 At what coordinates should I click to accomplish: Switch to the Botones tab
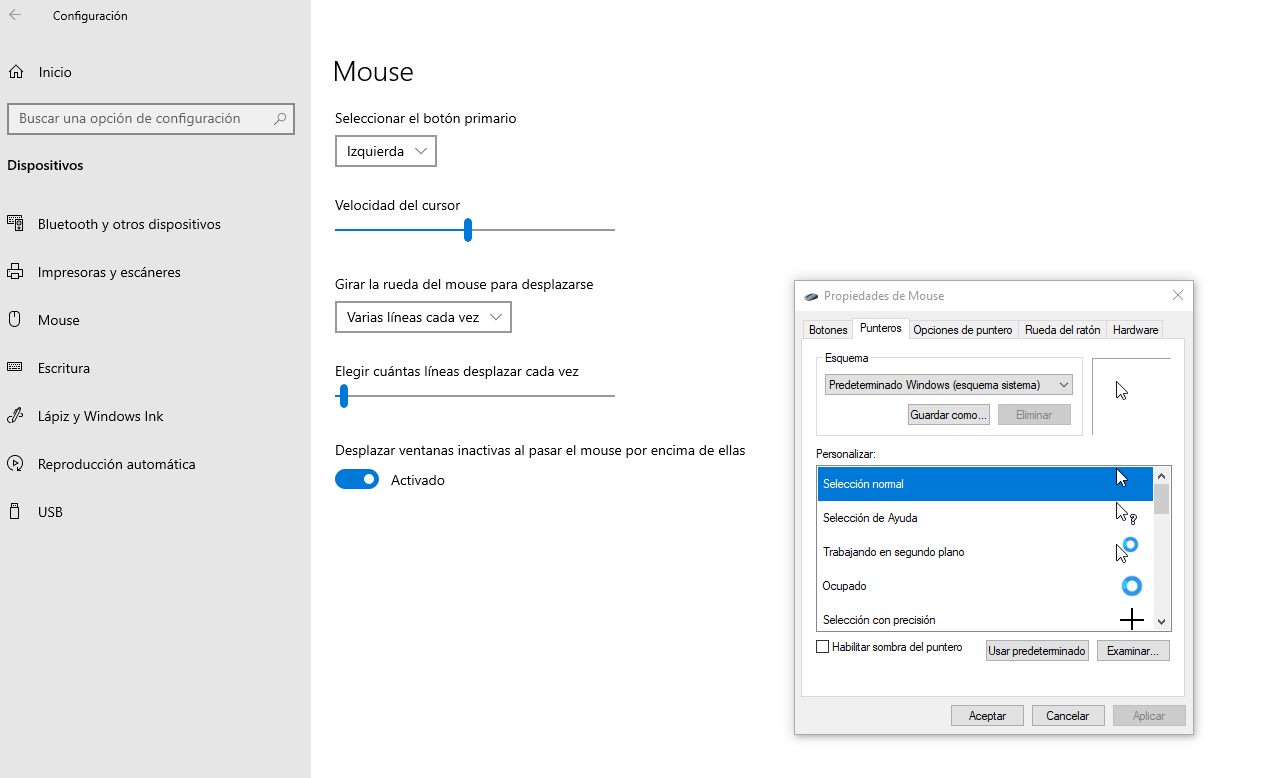(x=828, y=330)
